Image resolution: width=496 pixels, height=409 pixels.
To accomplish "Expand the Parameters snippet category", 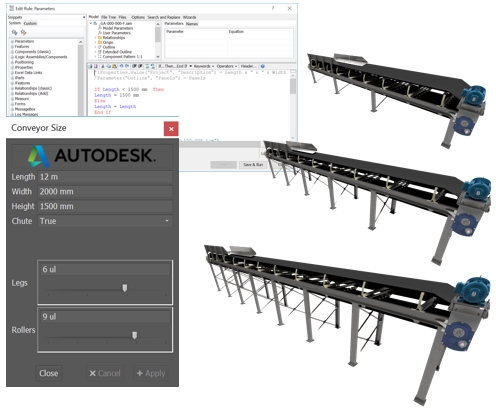I will coord(12,41).
